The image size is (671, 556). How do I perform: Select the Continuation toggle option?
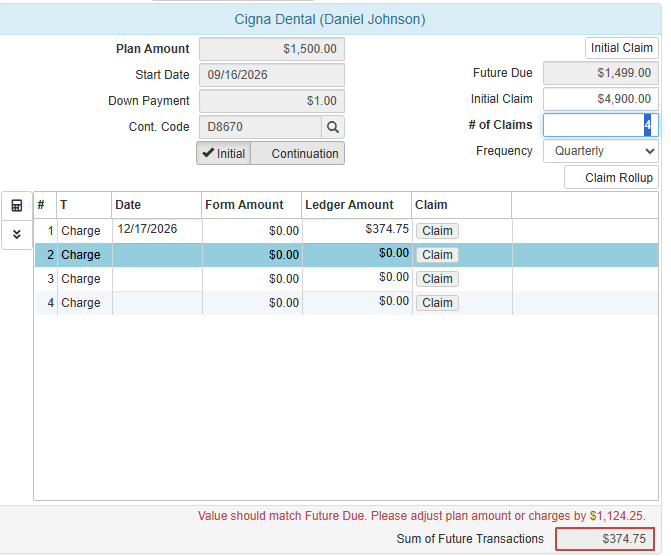[298, 154]
